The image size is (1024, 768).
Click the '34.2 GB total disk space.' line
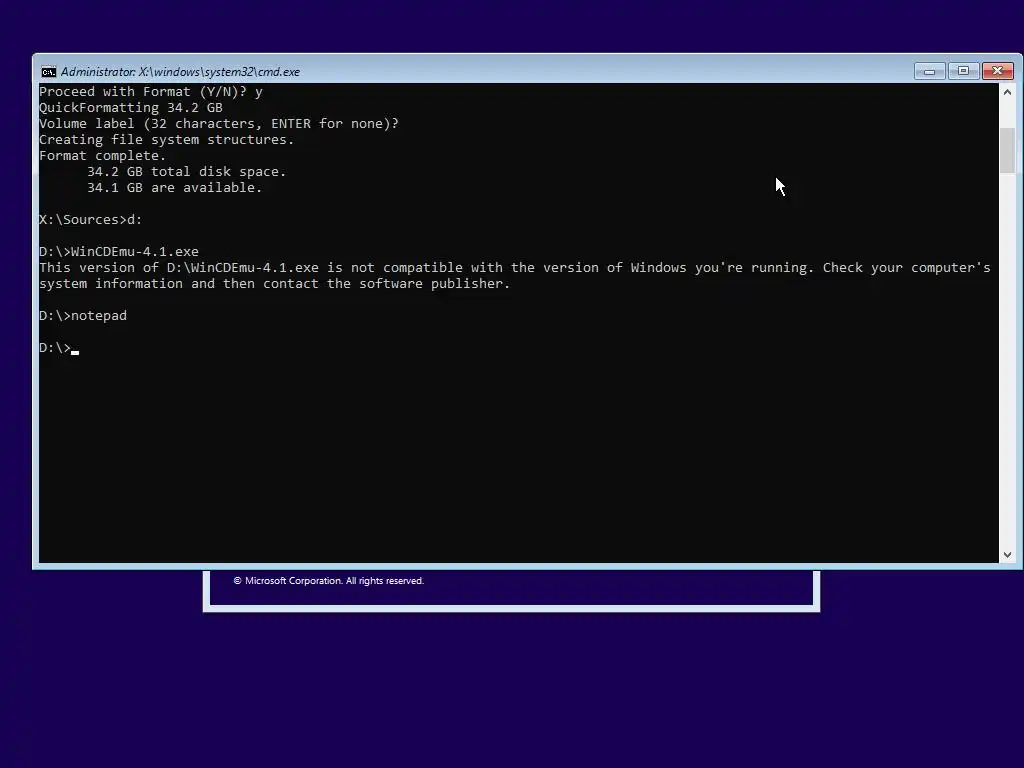point(187,172)
